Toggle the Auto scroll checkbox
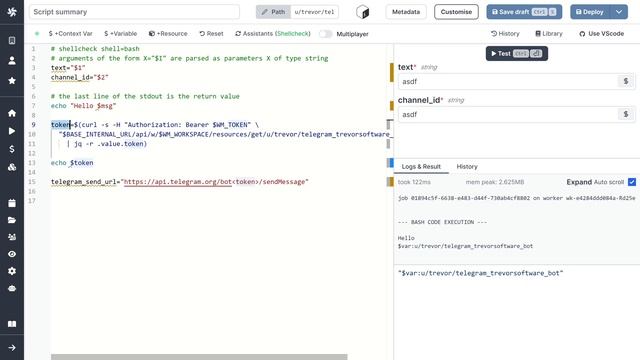Viewport: 640px width, 360px height. tap(632, 182)
